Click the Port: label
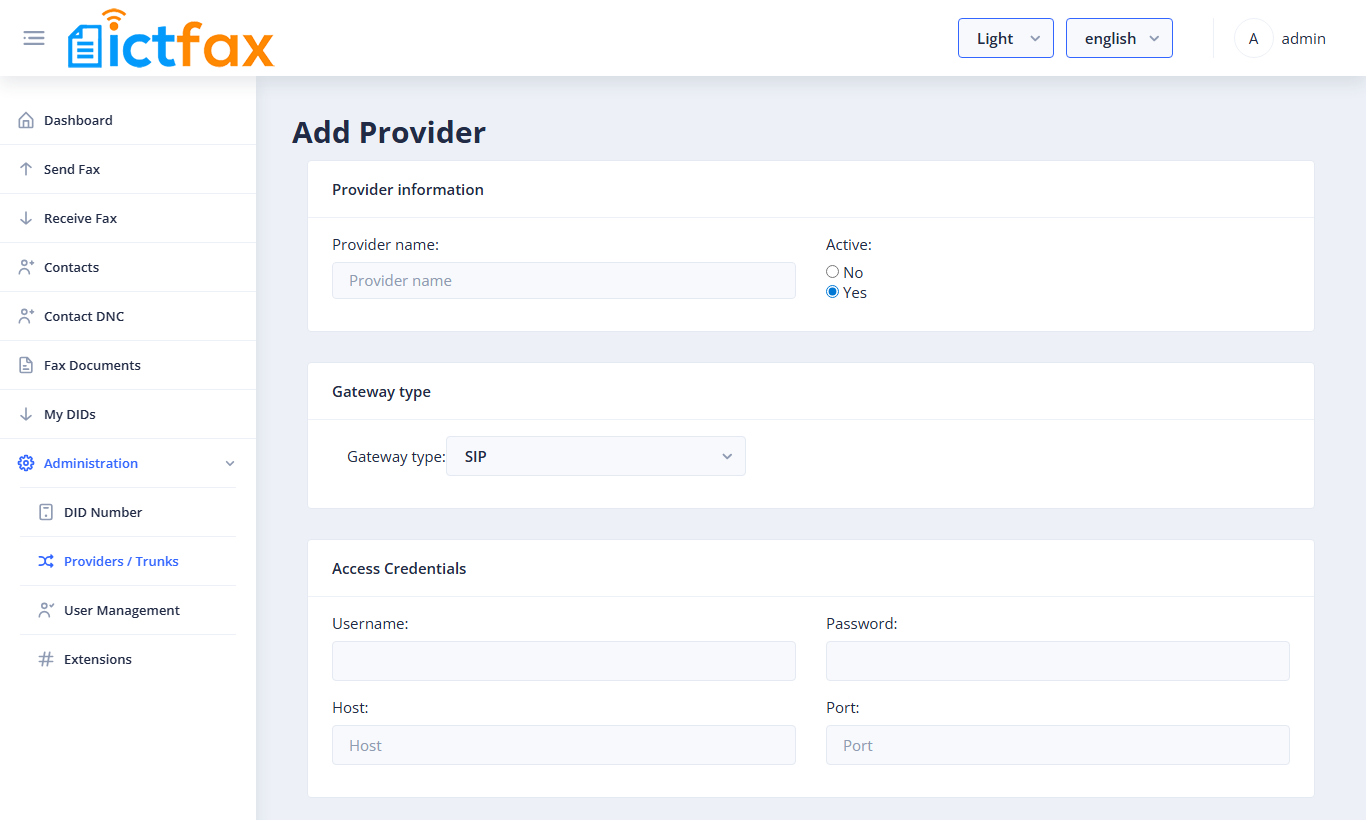1366x820 pixels. click(843, 707)
